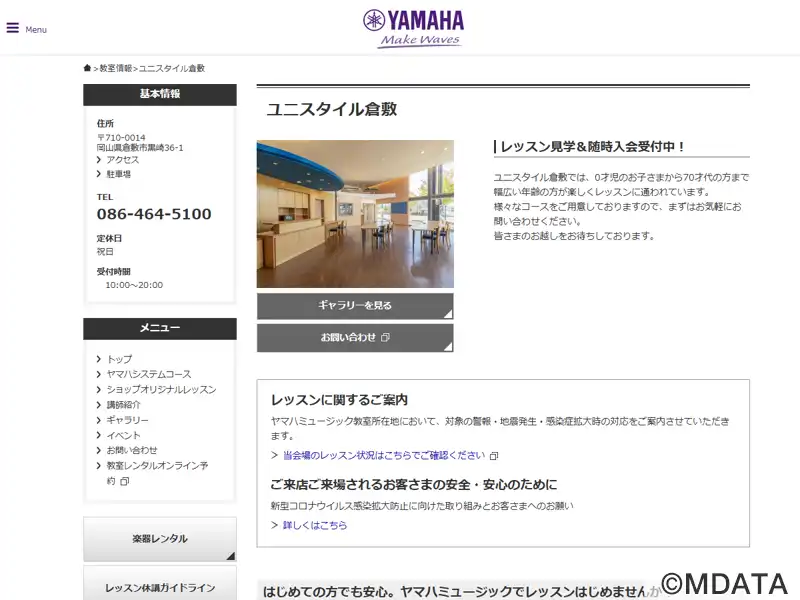
Task: Select トップ in the sidebar menu
Action: pyautogui.click(x=119, y=359)
